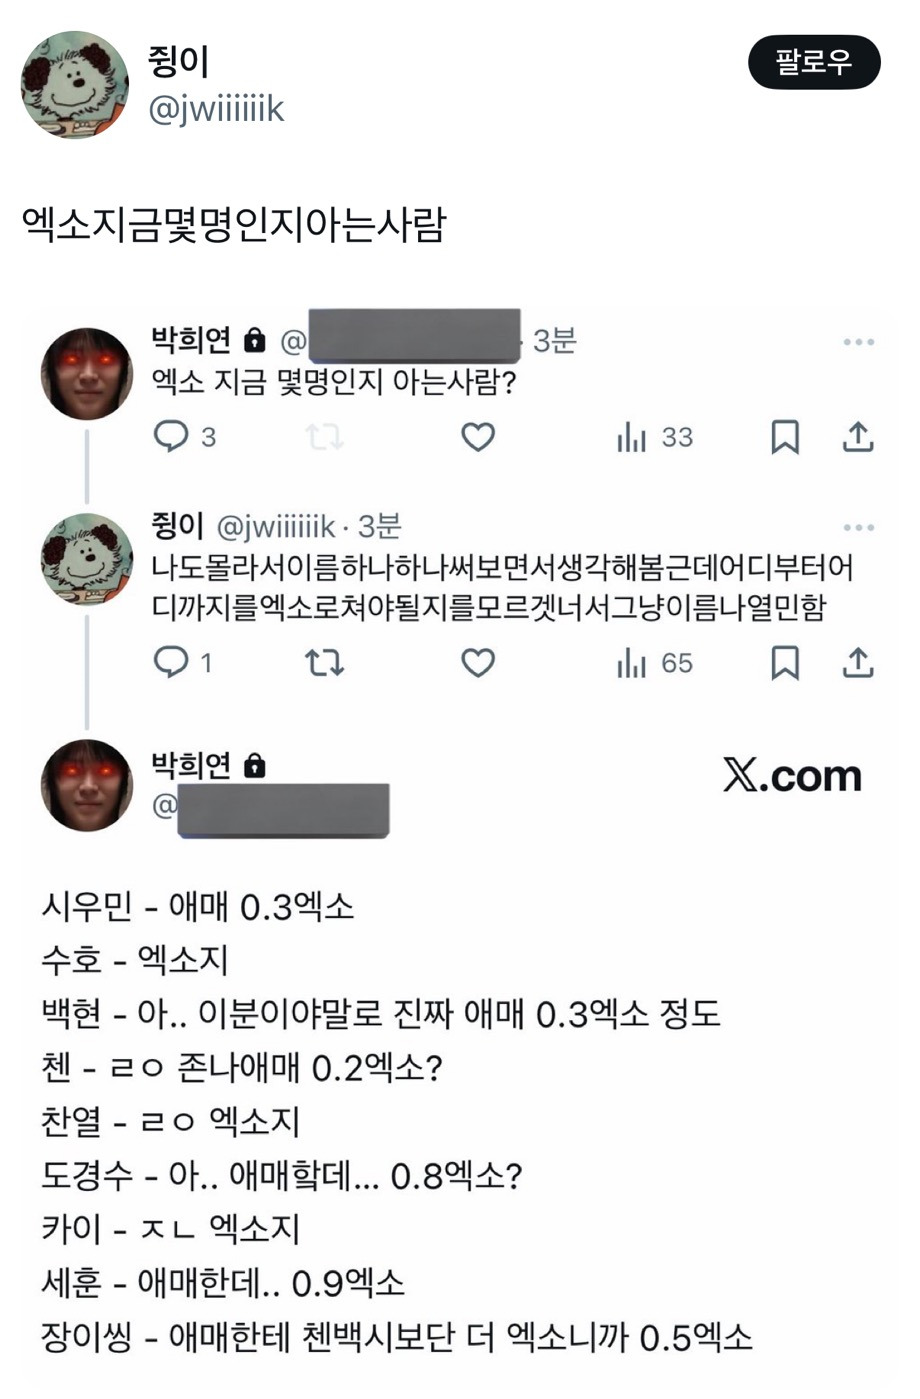Click the 팔로우 follow button

point(813,63)
